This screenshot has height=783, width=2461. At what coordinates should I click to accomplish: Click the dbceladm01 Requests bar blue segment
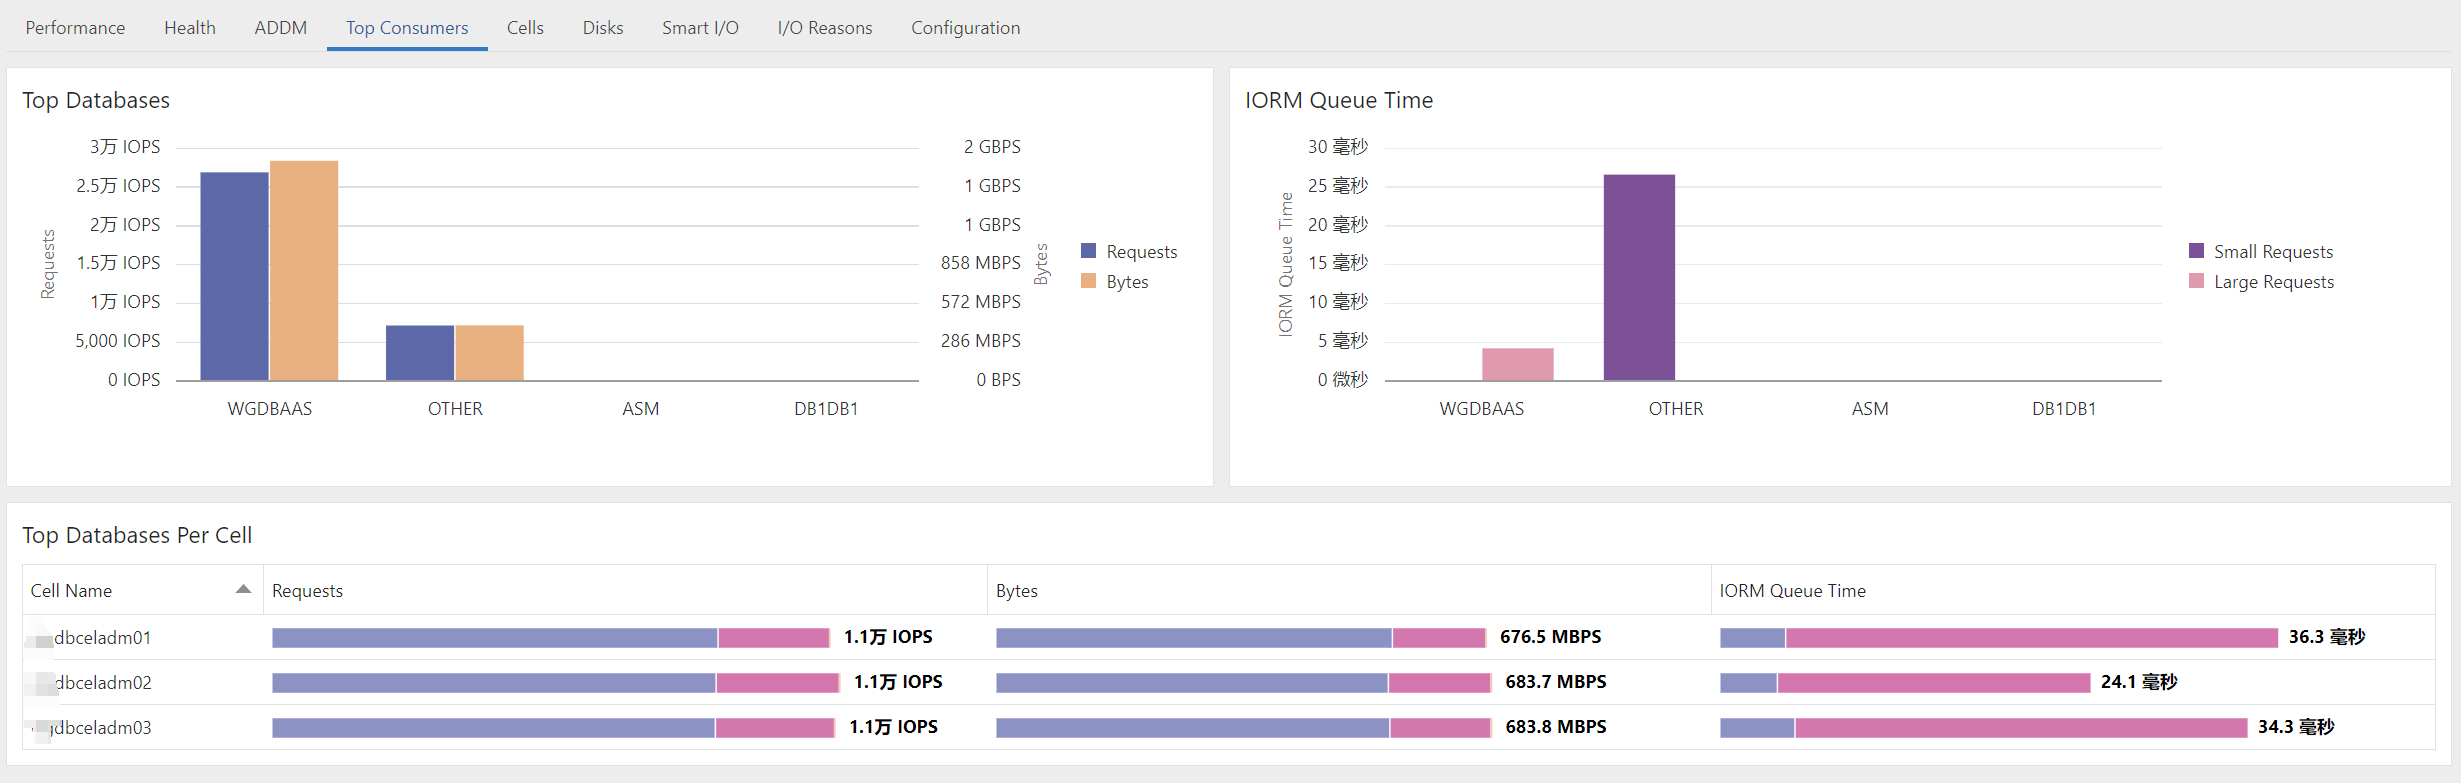pos(494,638)
